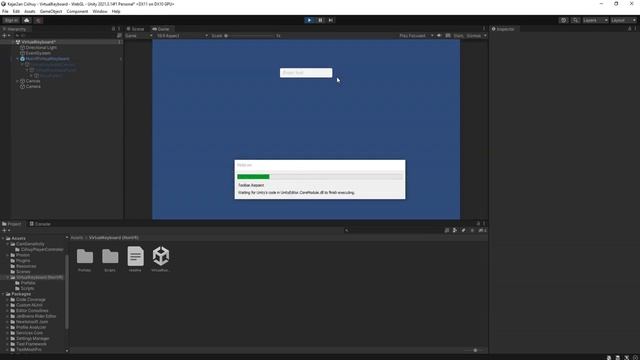640x360 pixels.
Task: Lock the Hierarchy panel
Action: coord(113,29)
